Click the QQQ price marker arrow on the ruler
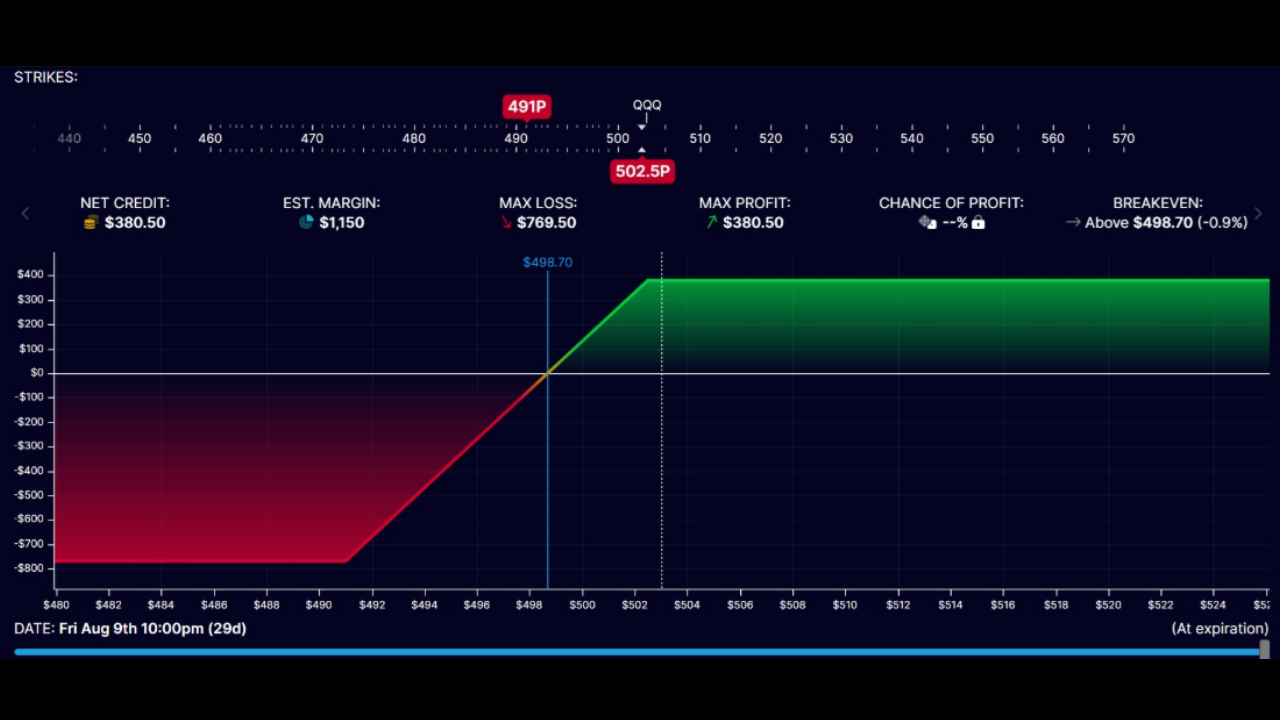This screenshot has height=720, width=1280. click(642, 125)
